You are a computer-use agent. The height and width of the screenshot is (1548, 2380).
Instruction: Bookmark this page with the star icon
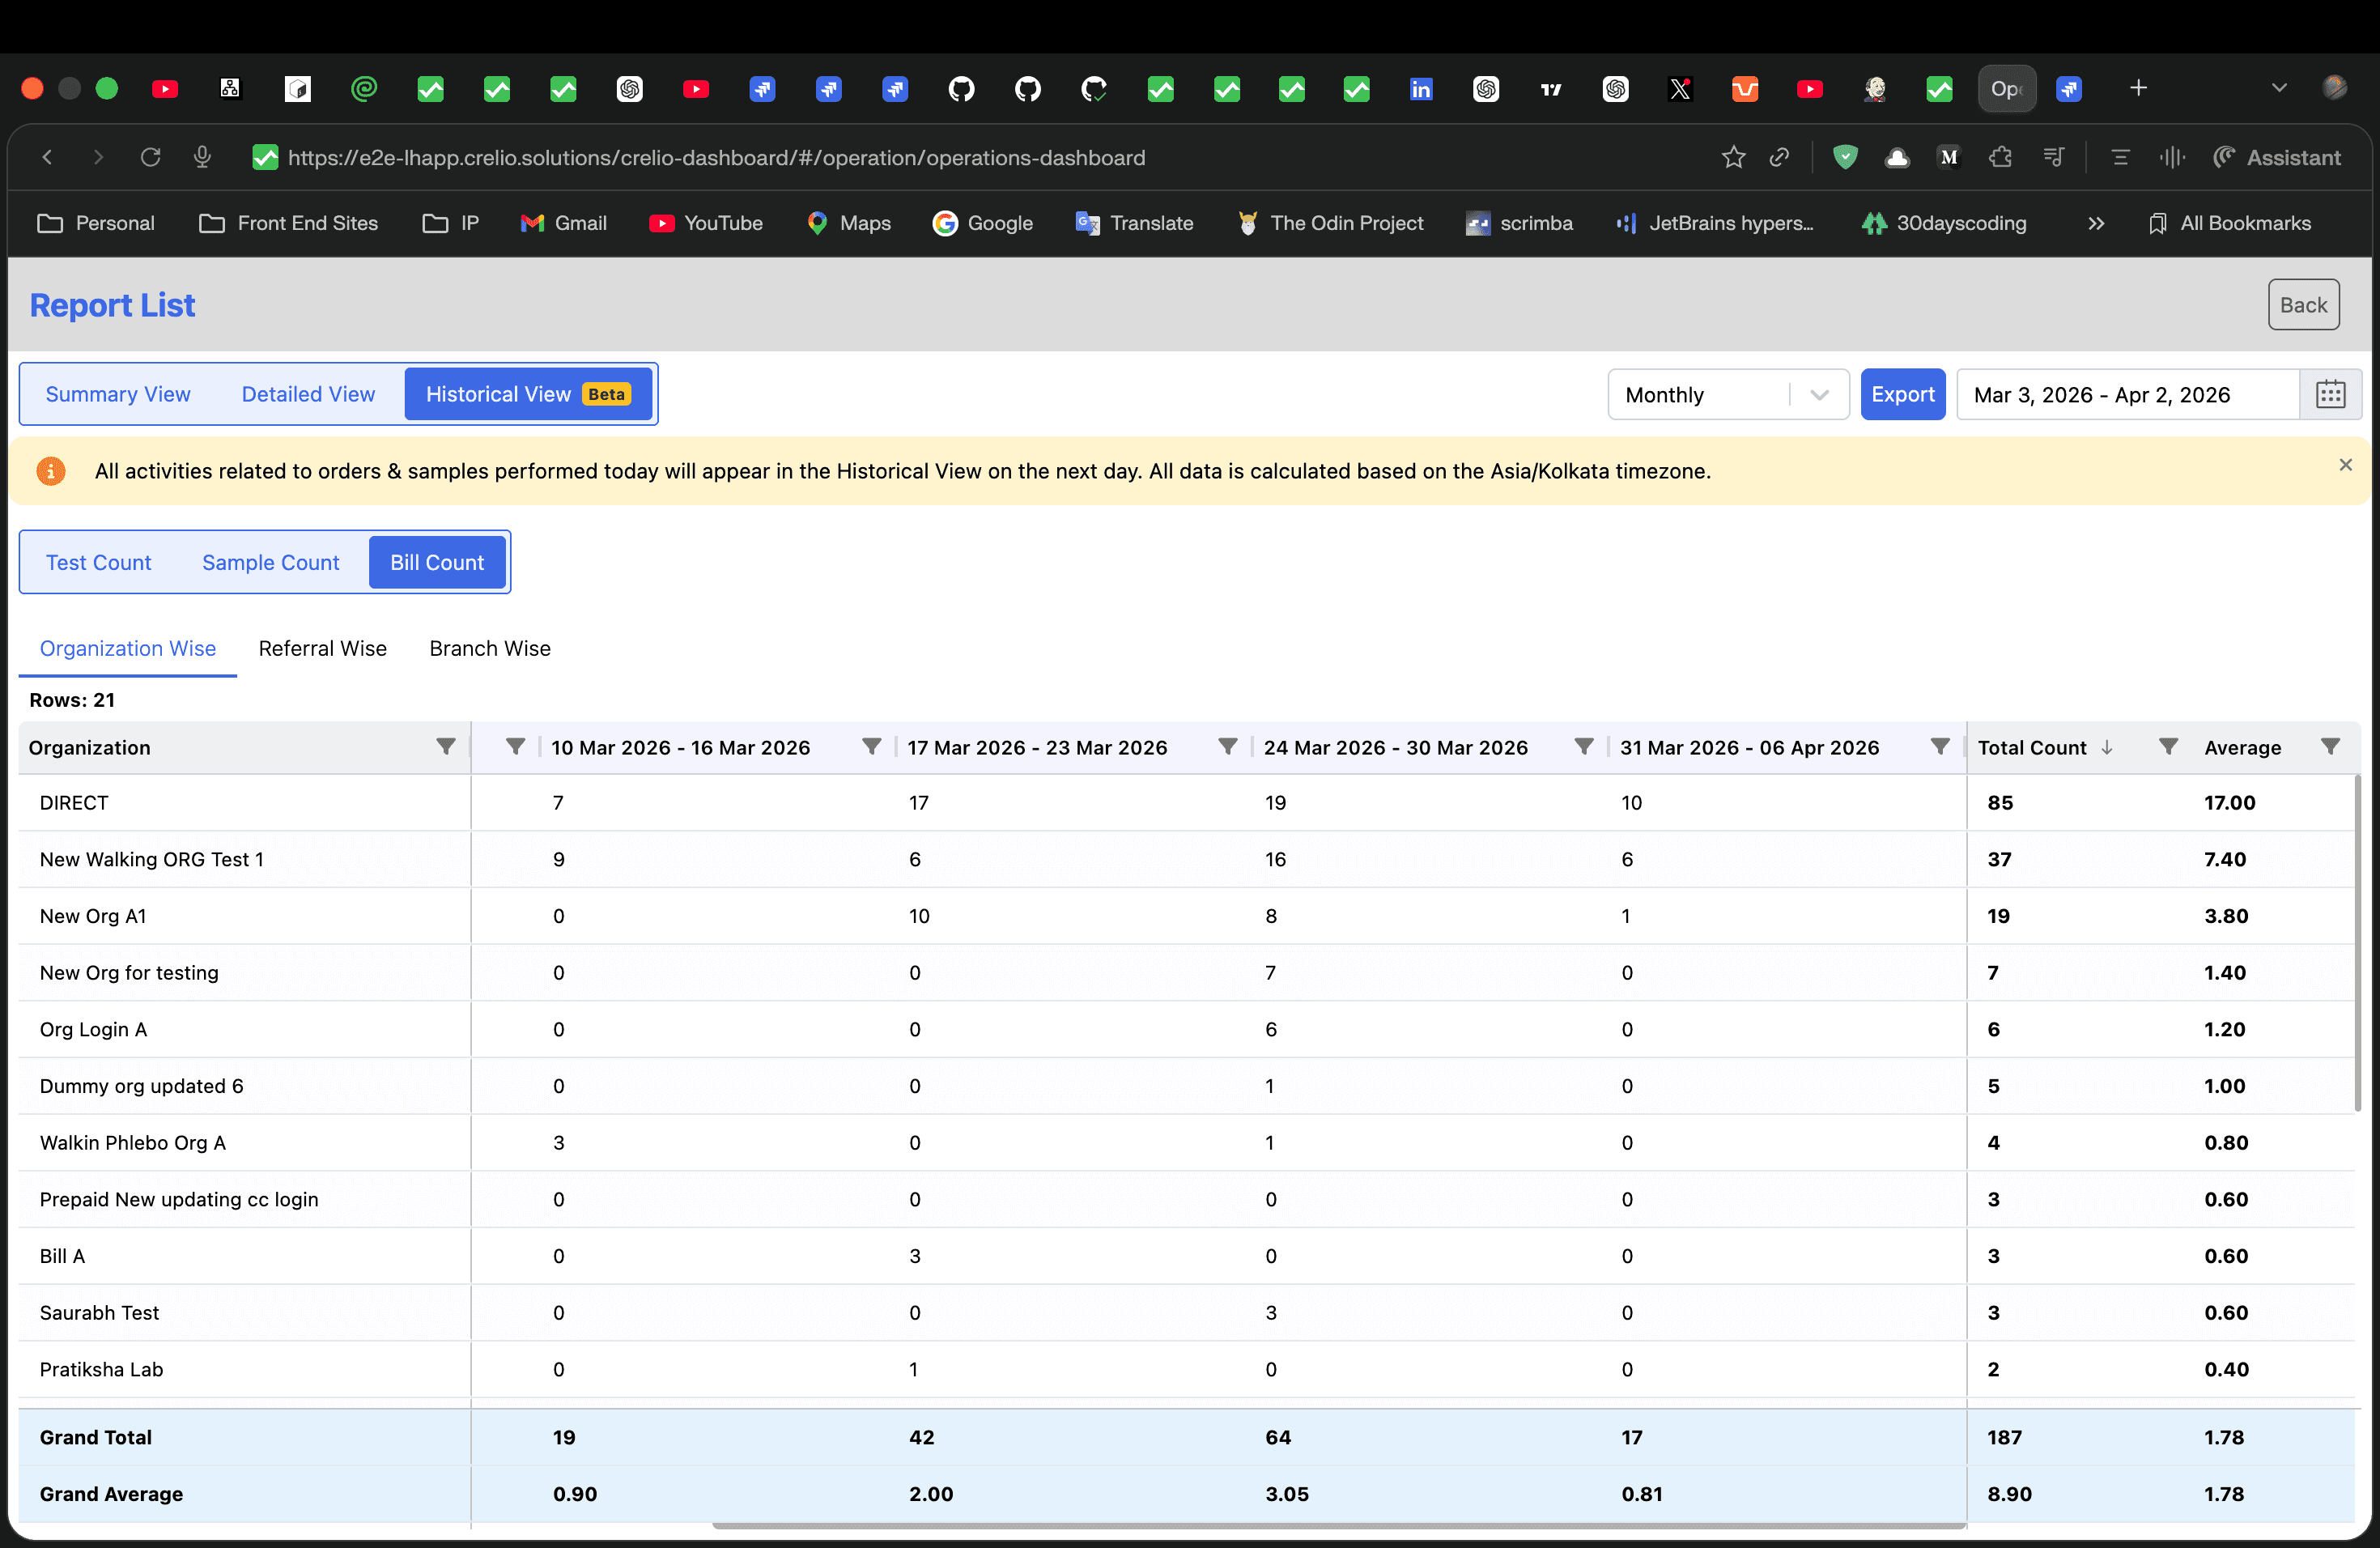[x=1733, y=157]
